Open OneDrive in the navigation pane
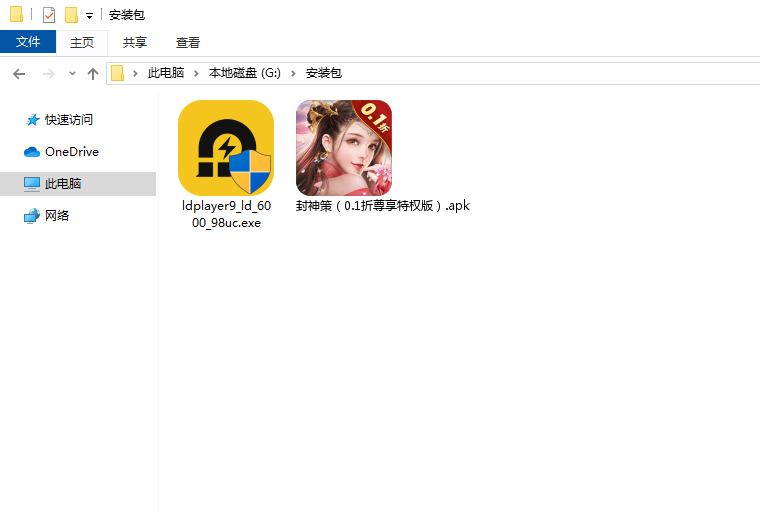760x512 pixels. point(71,152)
